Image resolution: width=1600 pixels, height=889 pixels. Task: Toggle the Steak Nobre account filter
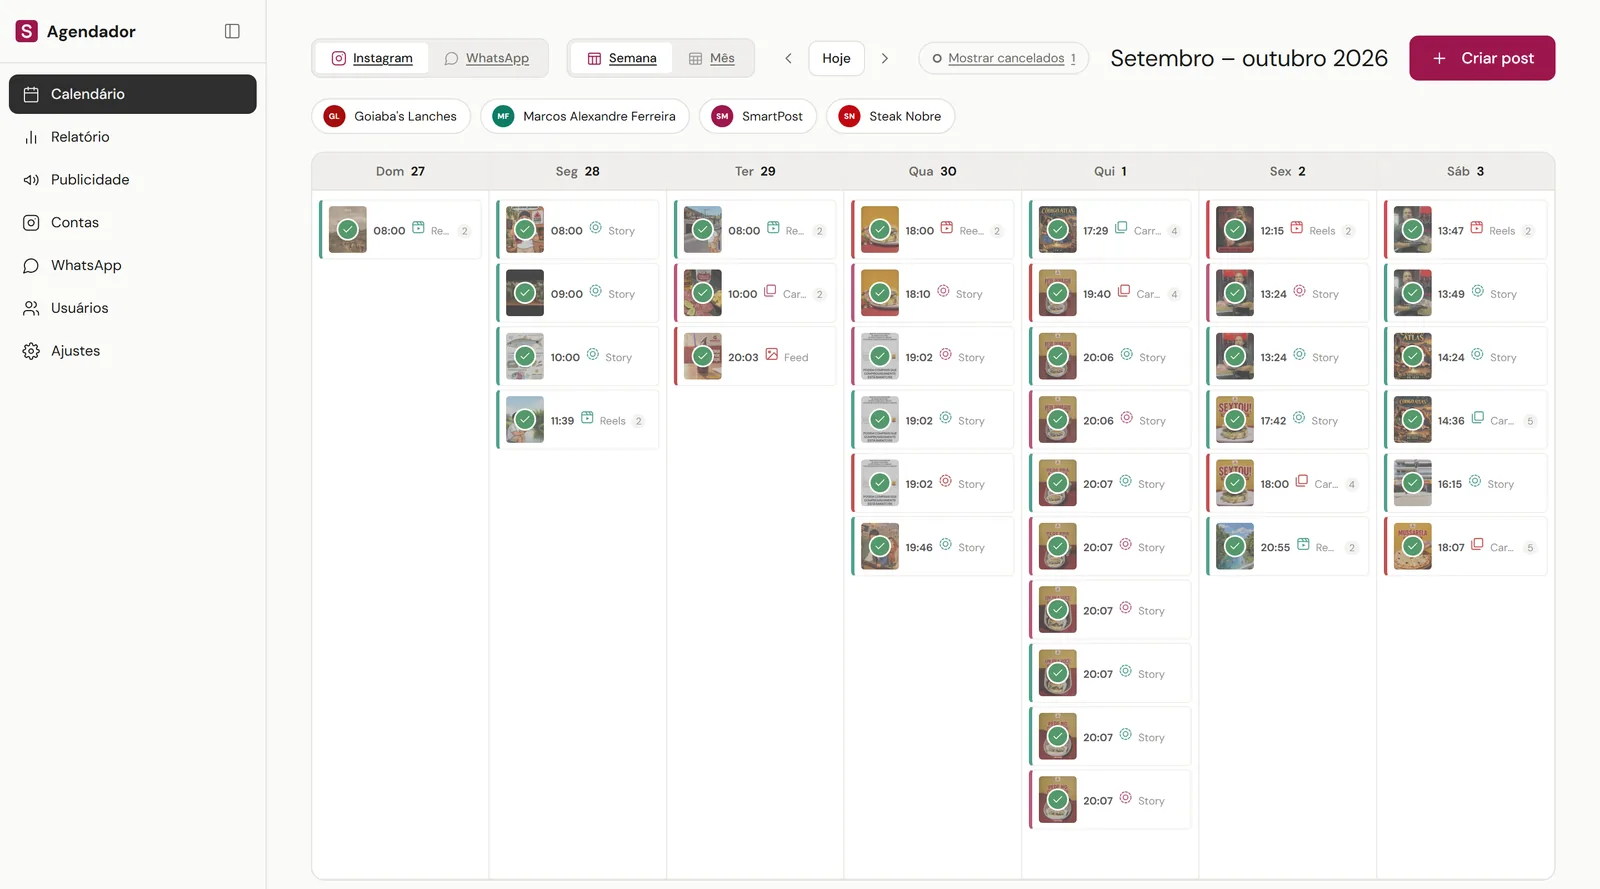click(890, 116)
